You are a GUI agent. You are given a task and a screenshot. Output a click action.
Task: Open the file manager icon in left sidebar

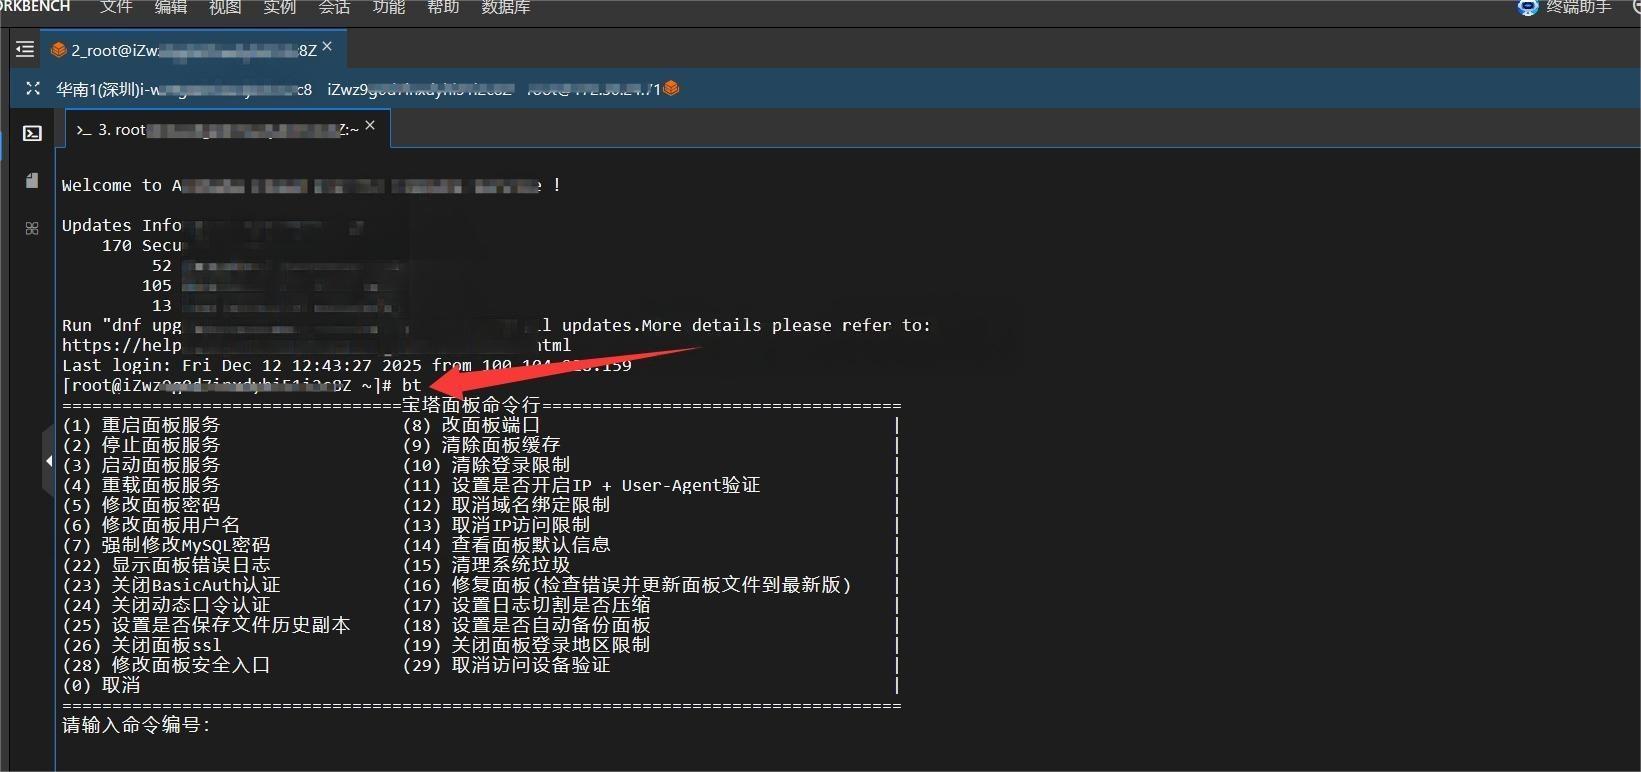pyautogui.click(x=32, y=180)
